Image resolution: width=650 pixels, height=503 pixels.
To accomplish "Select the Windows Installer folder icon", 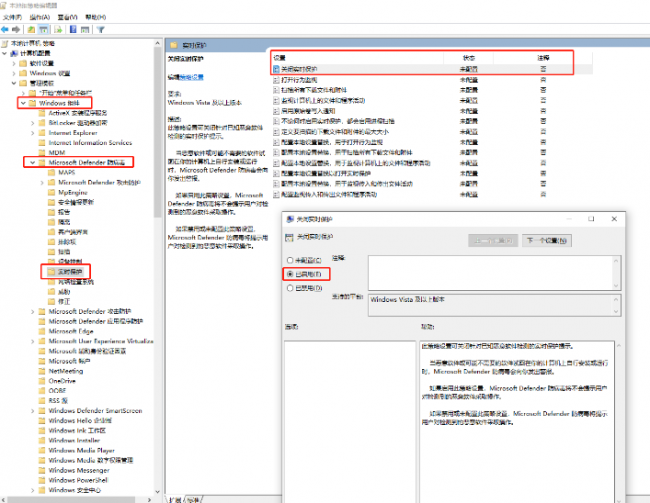I will 42,440.
